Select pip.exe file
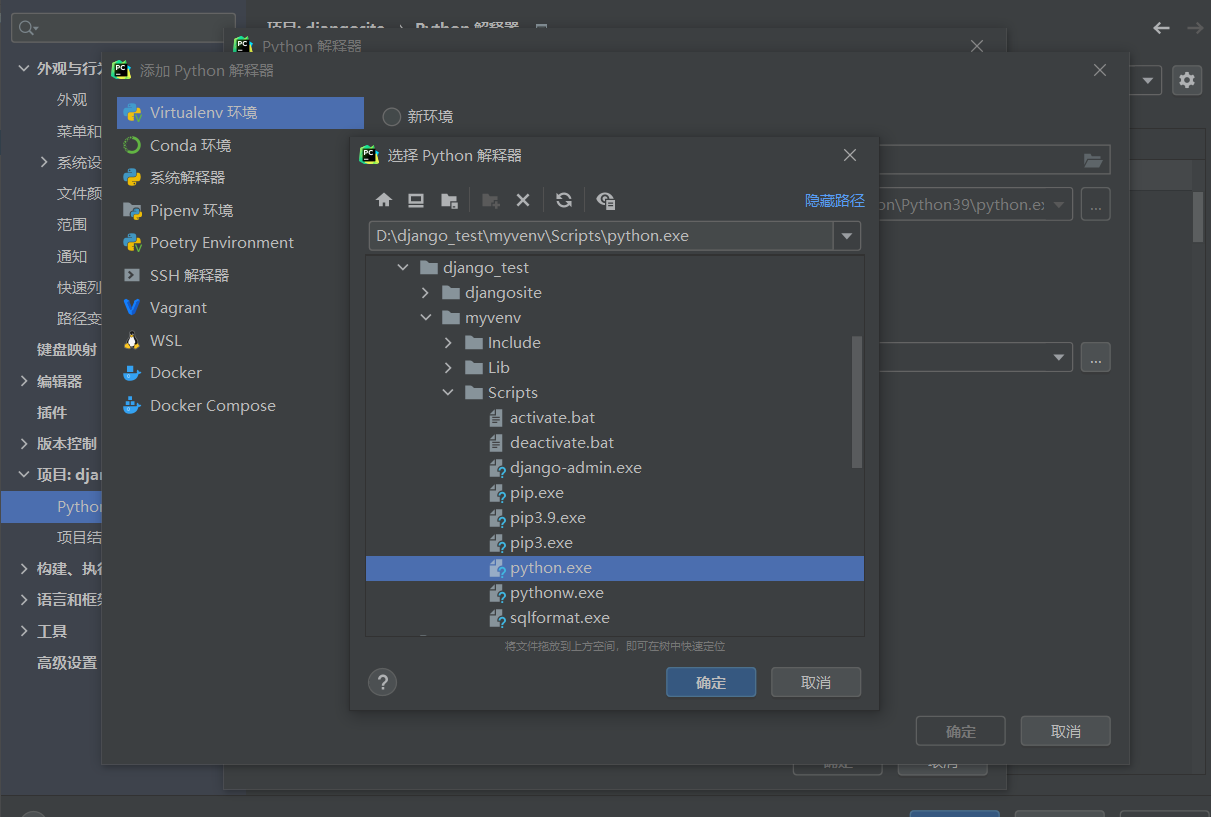 point(536,493)
